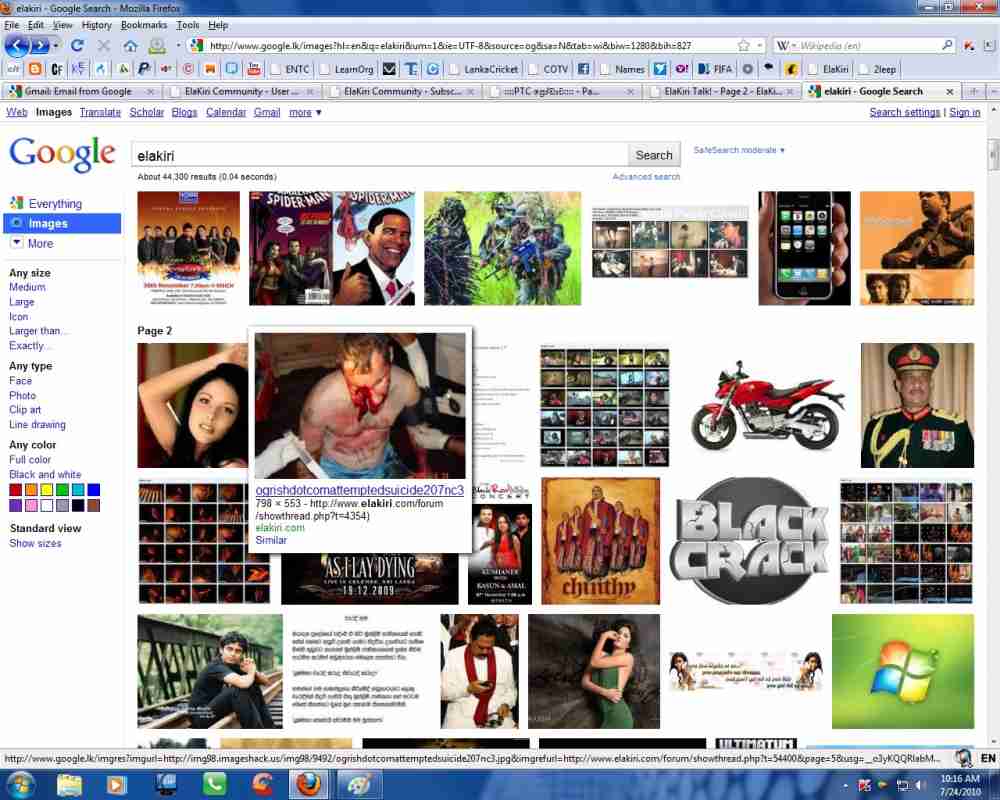Close the elakiri - Google Search tab
The width and height of the screenshot is (1000, 800).
[x=949, y=91]
